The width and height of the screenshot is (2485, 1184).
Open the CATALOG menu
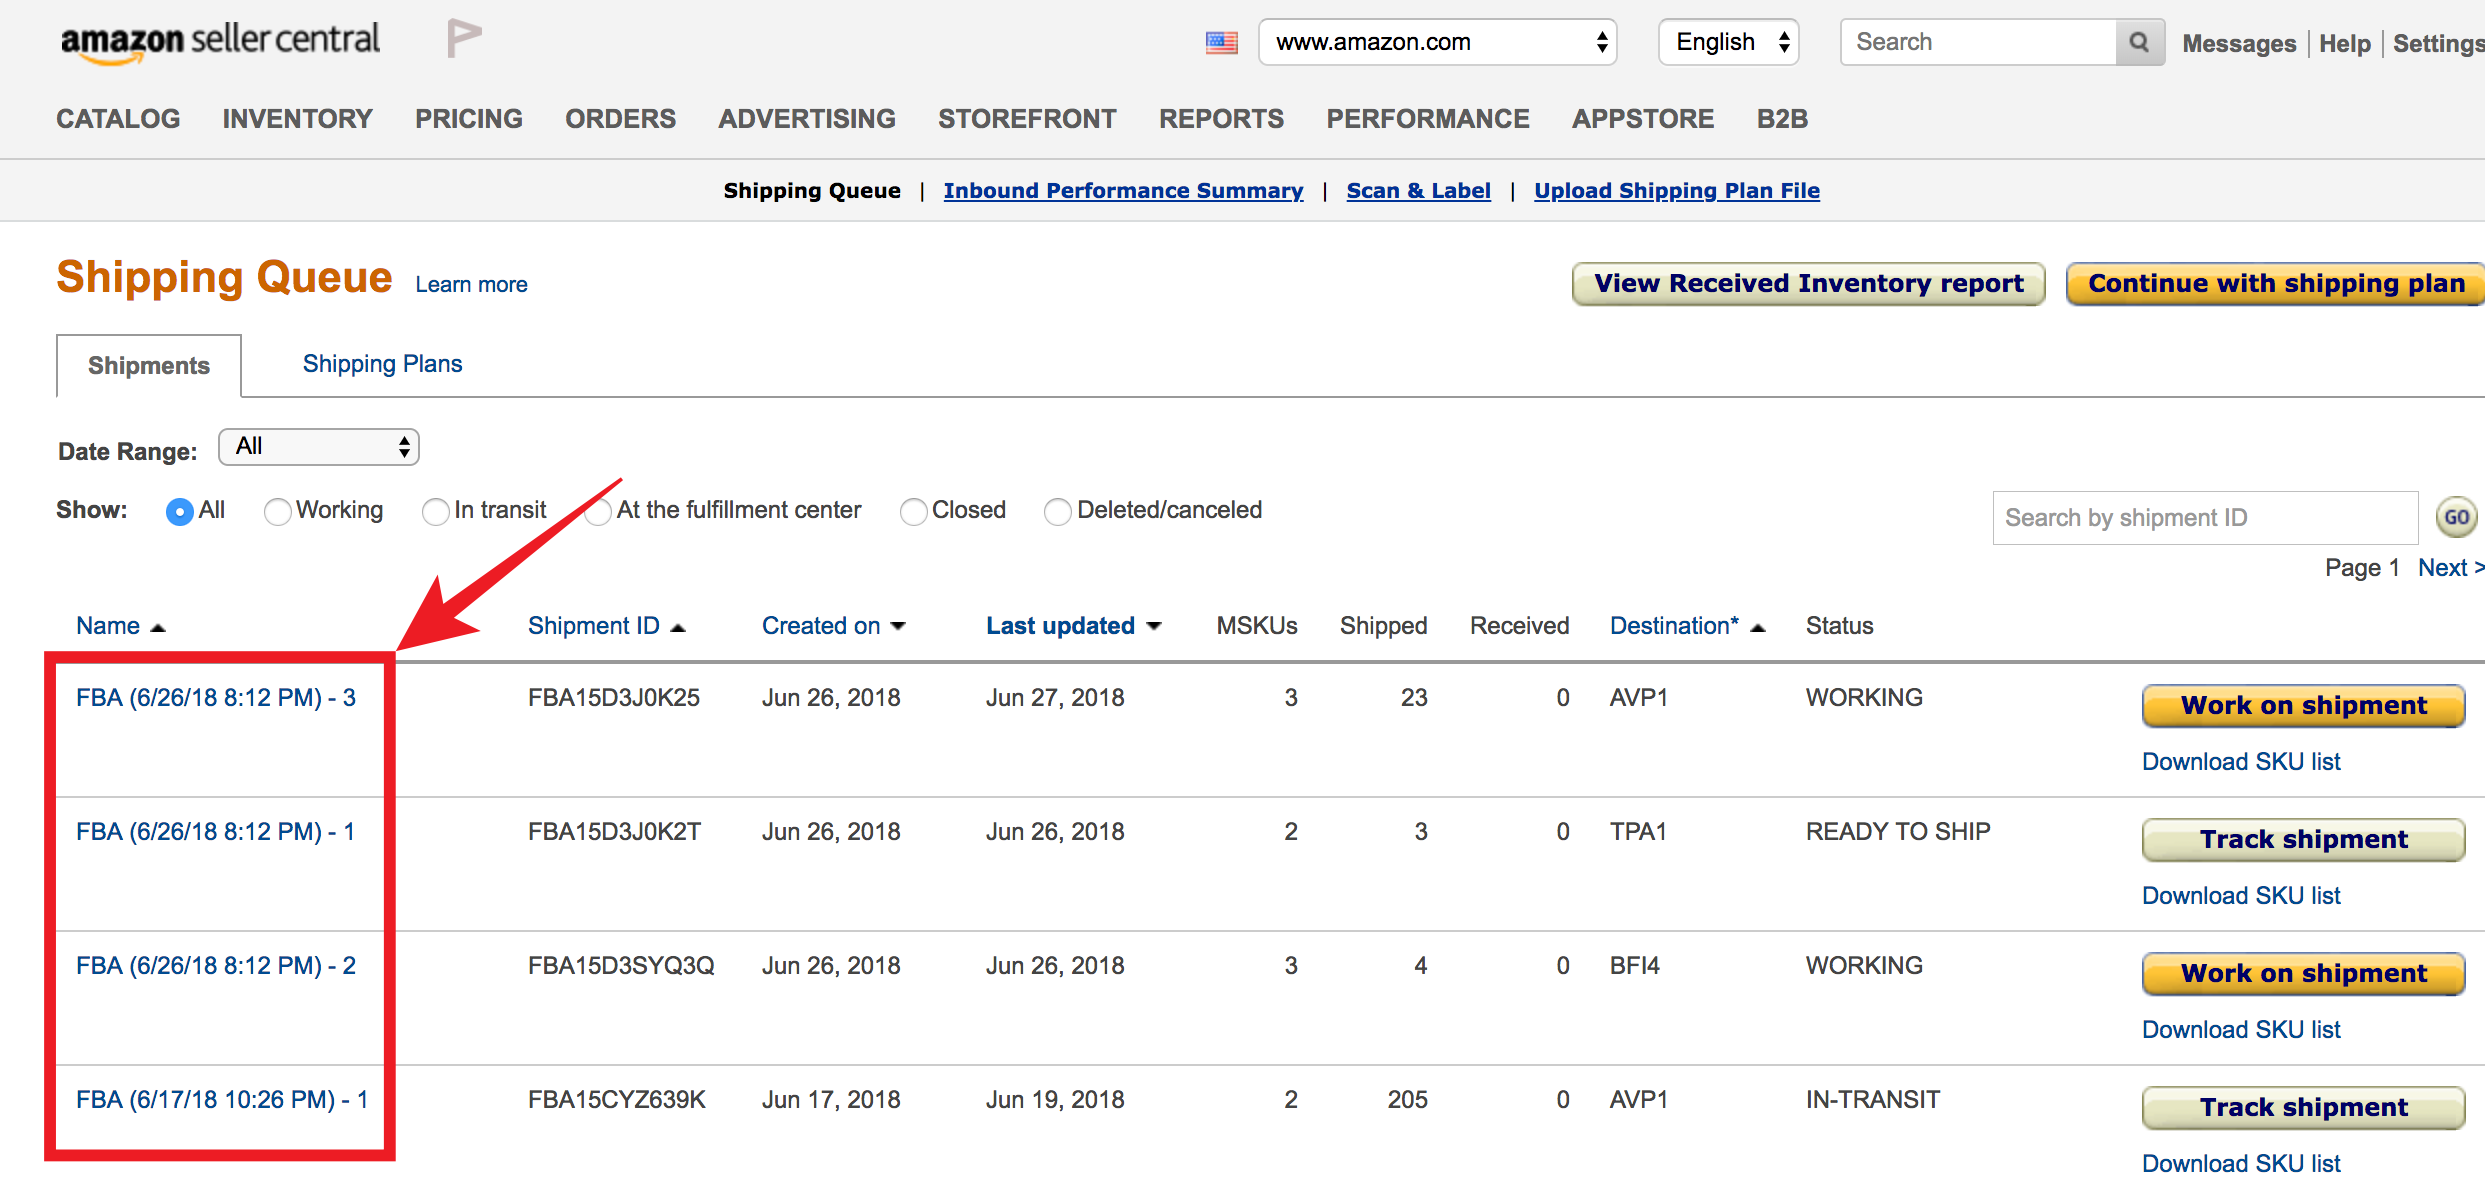(x=118, y=119)
